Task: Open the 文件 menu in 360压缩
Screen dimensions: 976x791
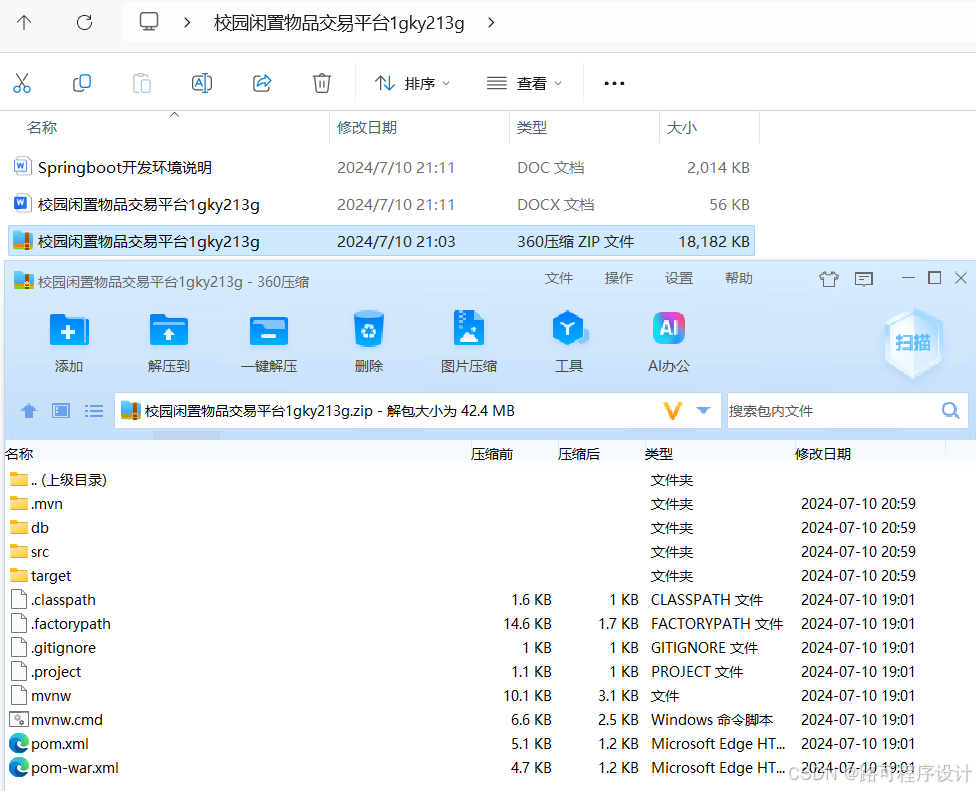Action: [x=558, y=278]
